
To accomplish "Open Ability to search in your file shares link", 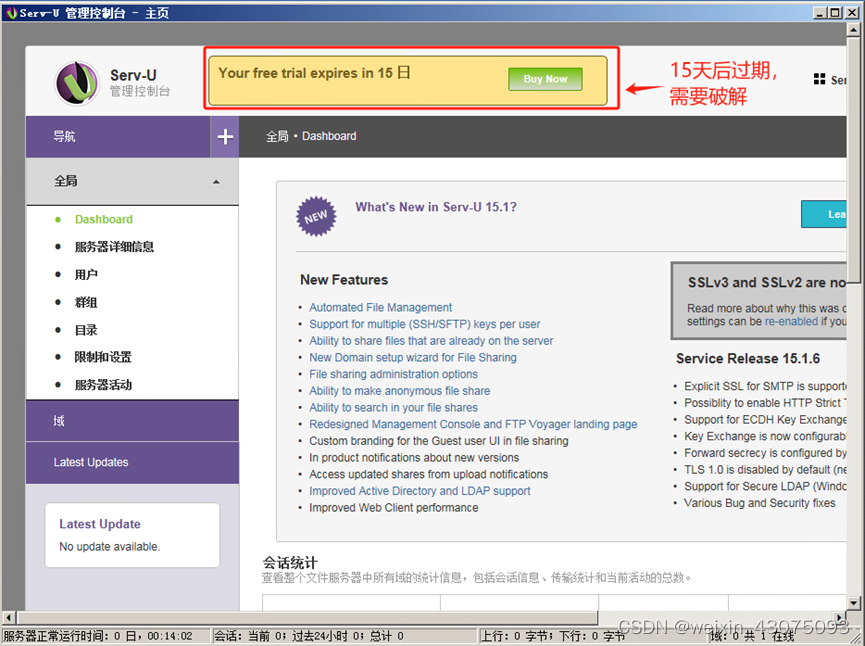I will pos(393,407).
